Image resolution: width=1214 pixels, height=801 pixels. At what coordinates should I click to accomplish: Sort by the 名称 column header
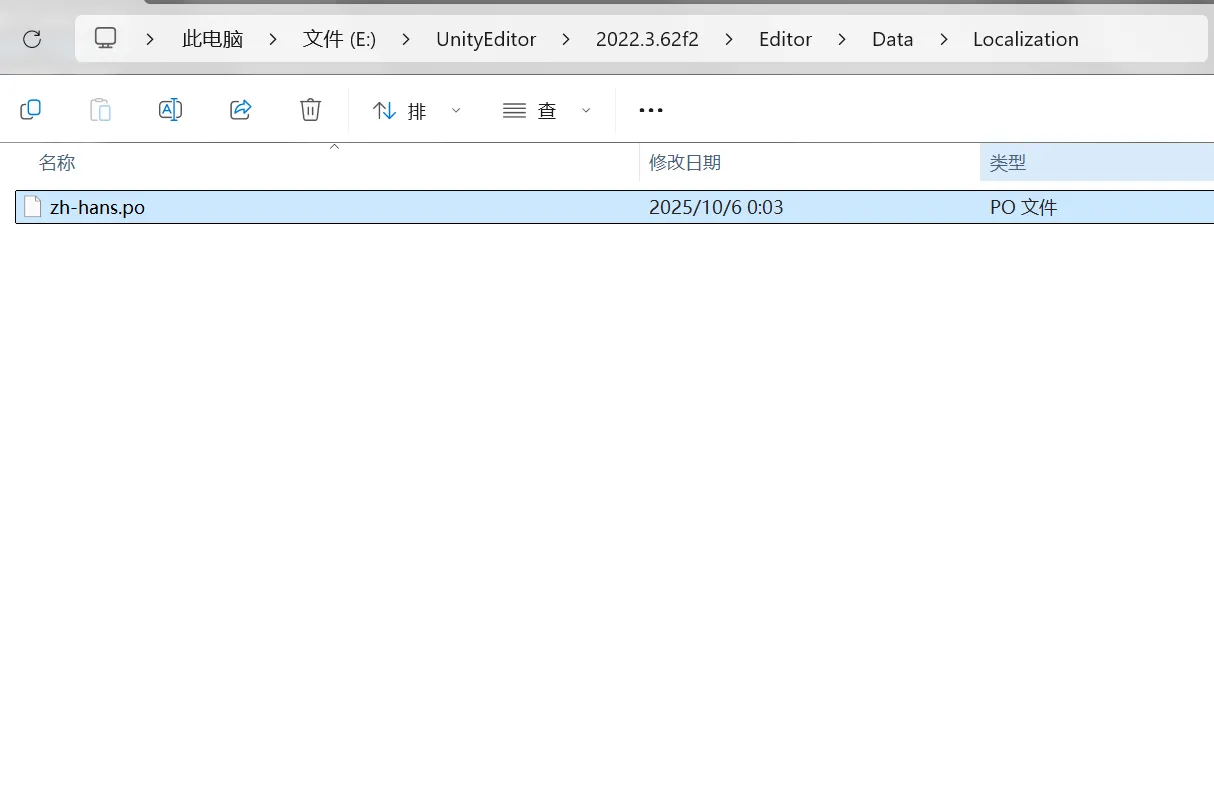57,163
